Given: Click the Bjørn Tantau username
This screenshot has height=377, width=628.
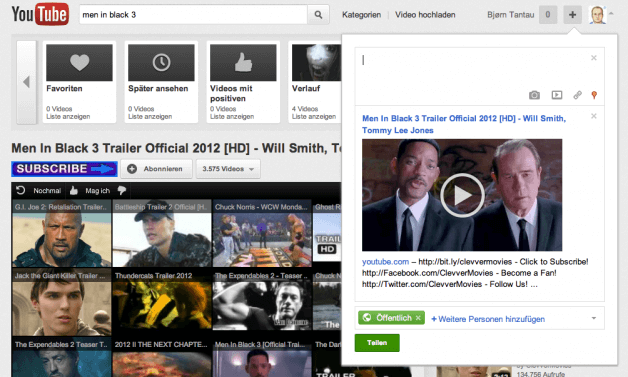Looking at the screenshot, I should (x=511, y=15).
